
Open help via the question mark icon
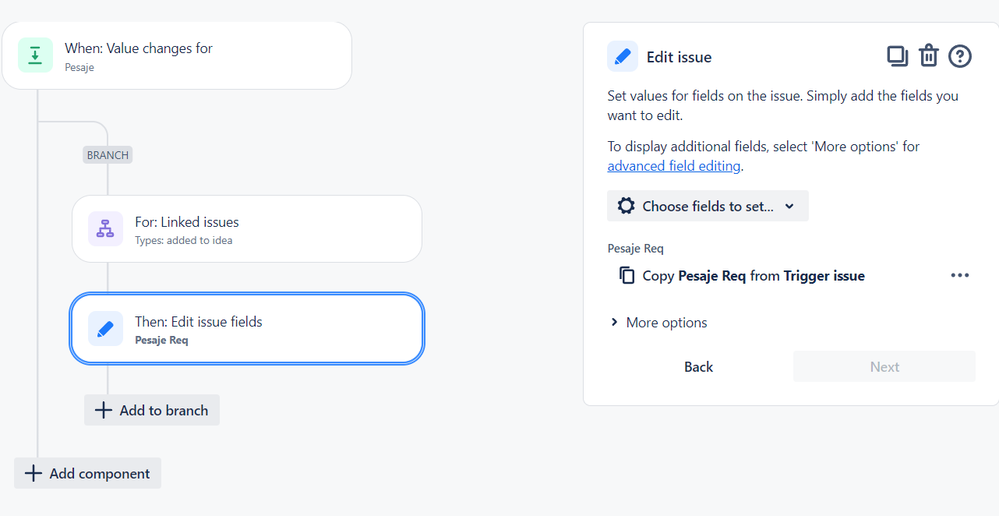[959, 57]
